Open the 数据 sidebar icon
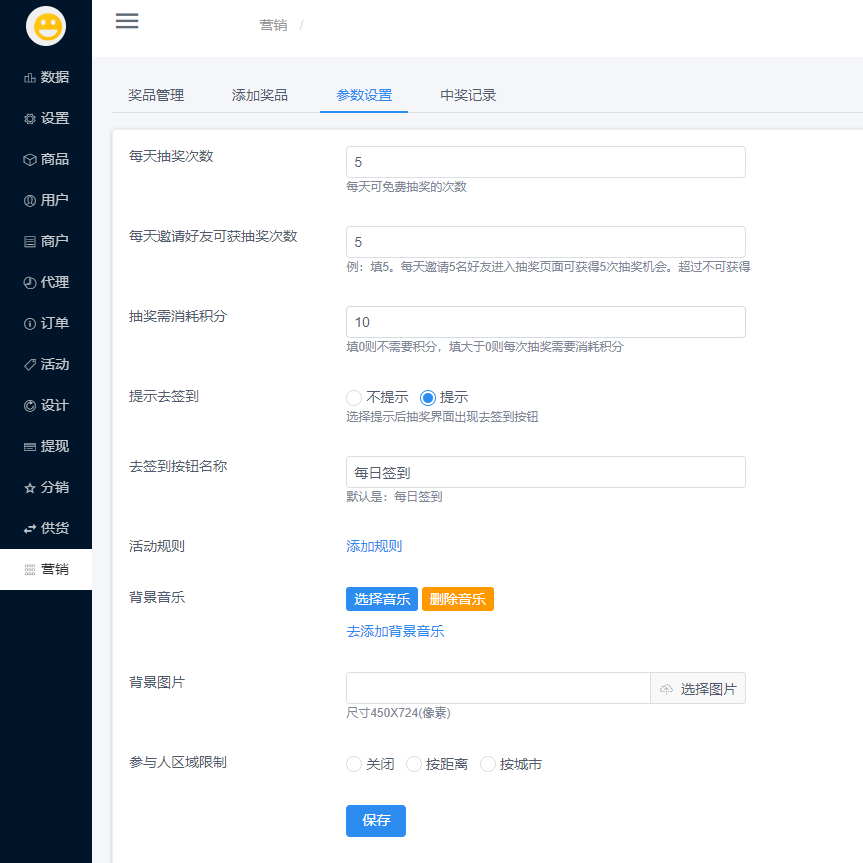This screenshot has height=863, width=863. (x=30, y=78)
